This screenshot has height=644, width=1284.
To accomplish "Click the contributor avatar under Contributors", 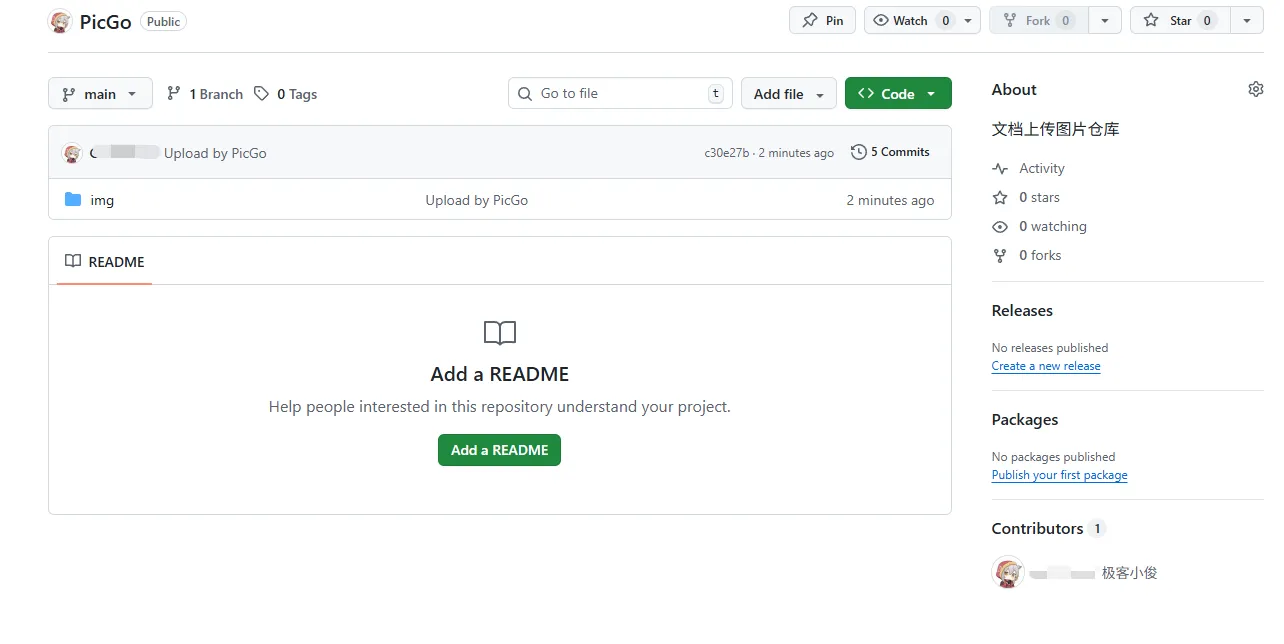I will click(x=1008, y=572).
